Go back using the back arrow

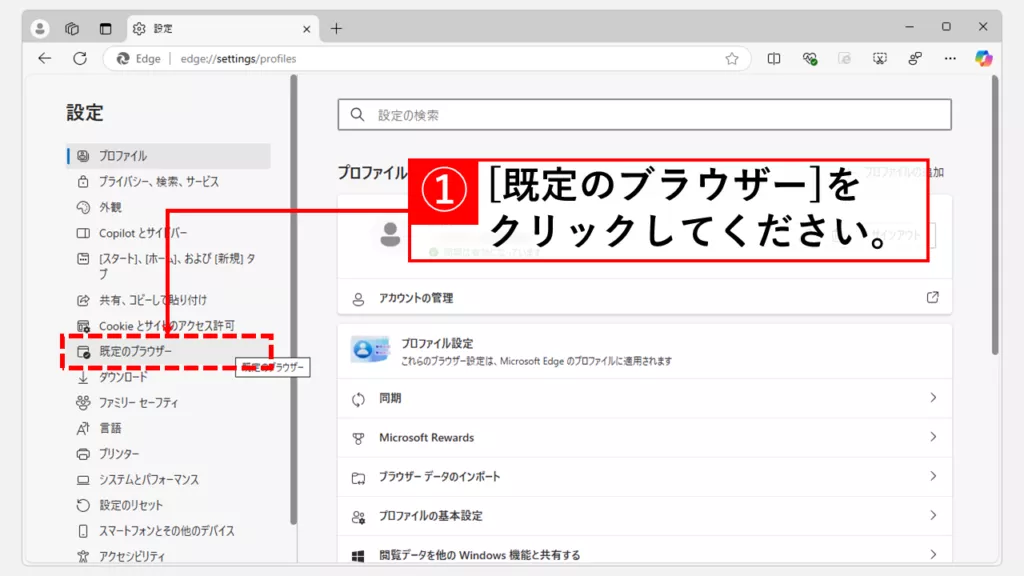45,58
